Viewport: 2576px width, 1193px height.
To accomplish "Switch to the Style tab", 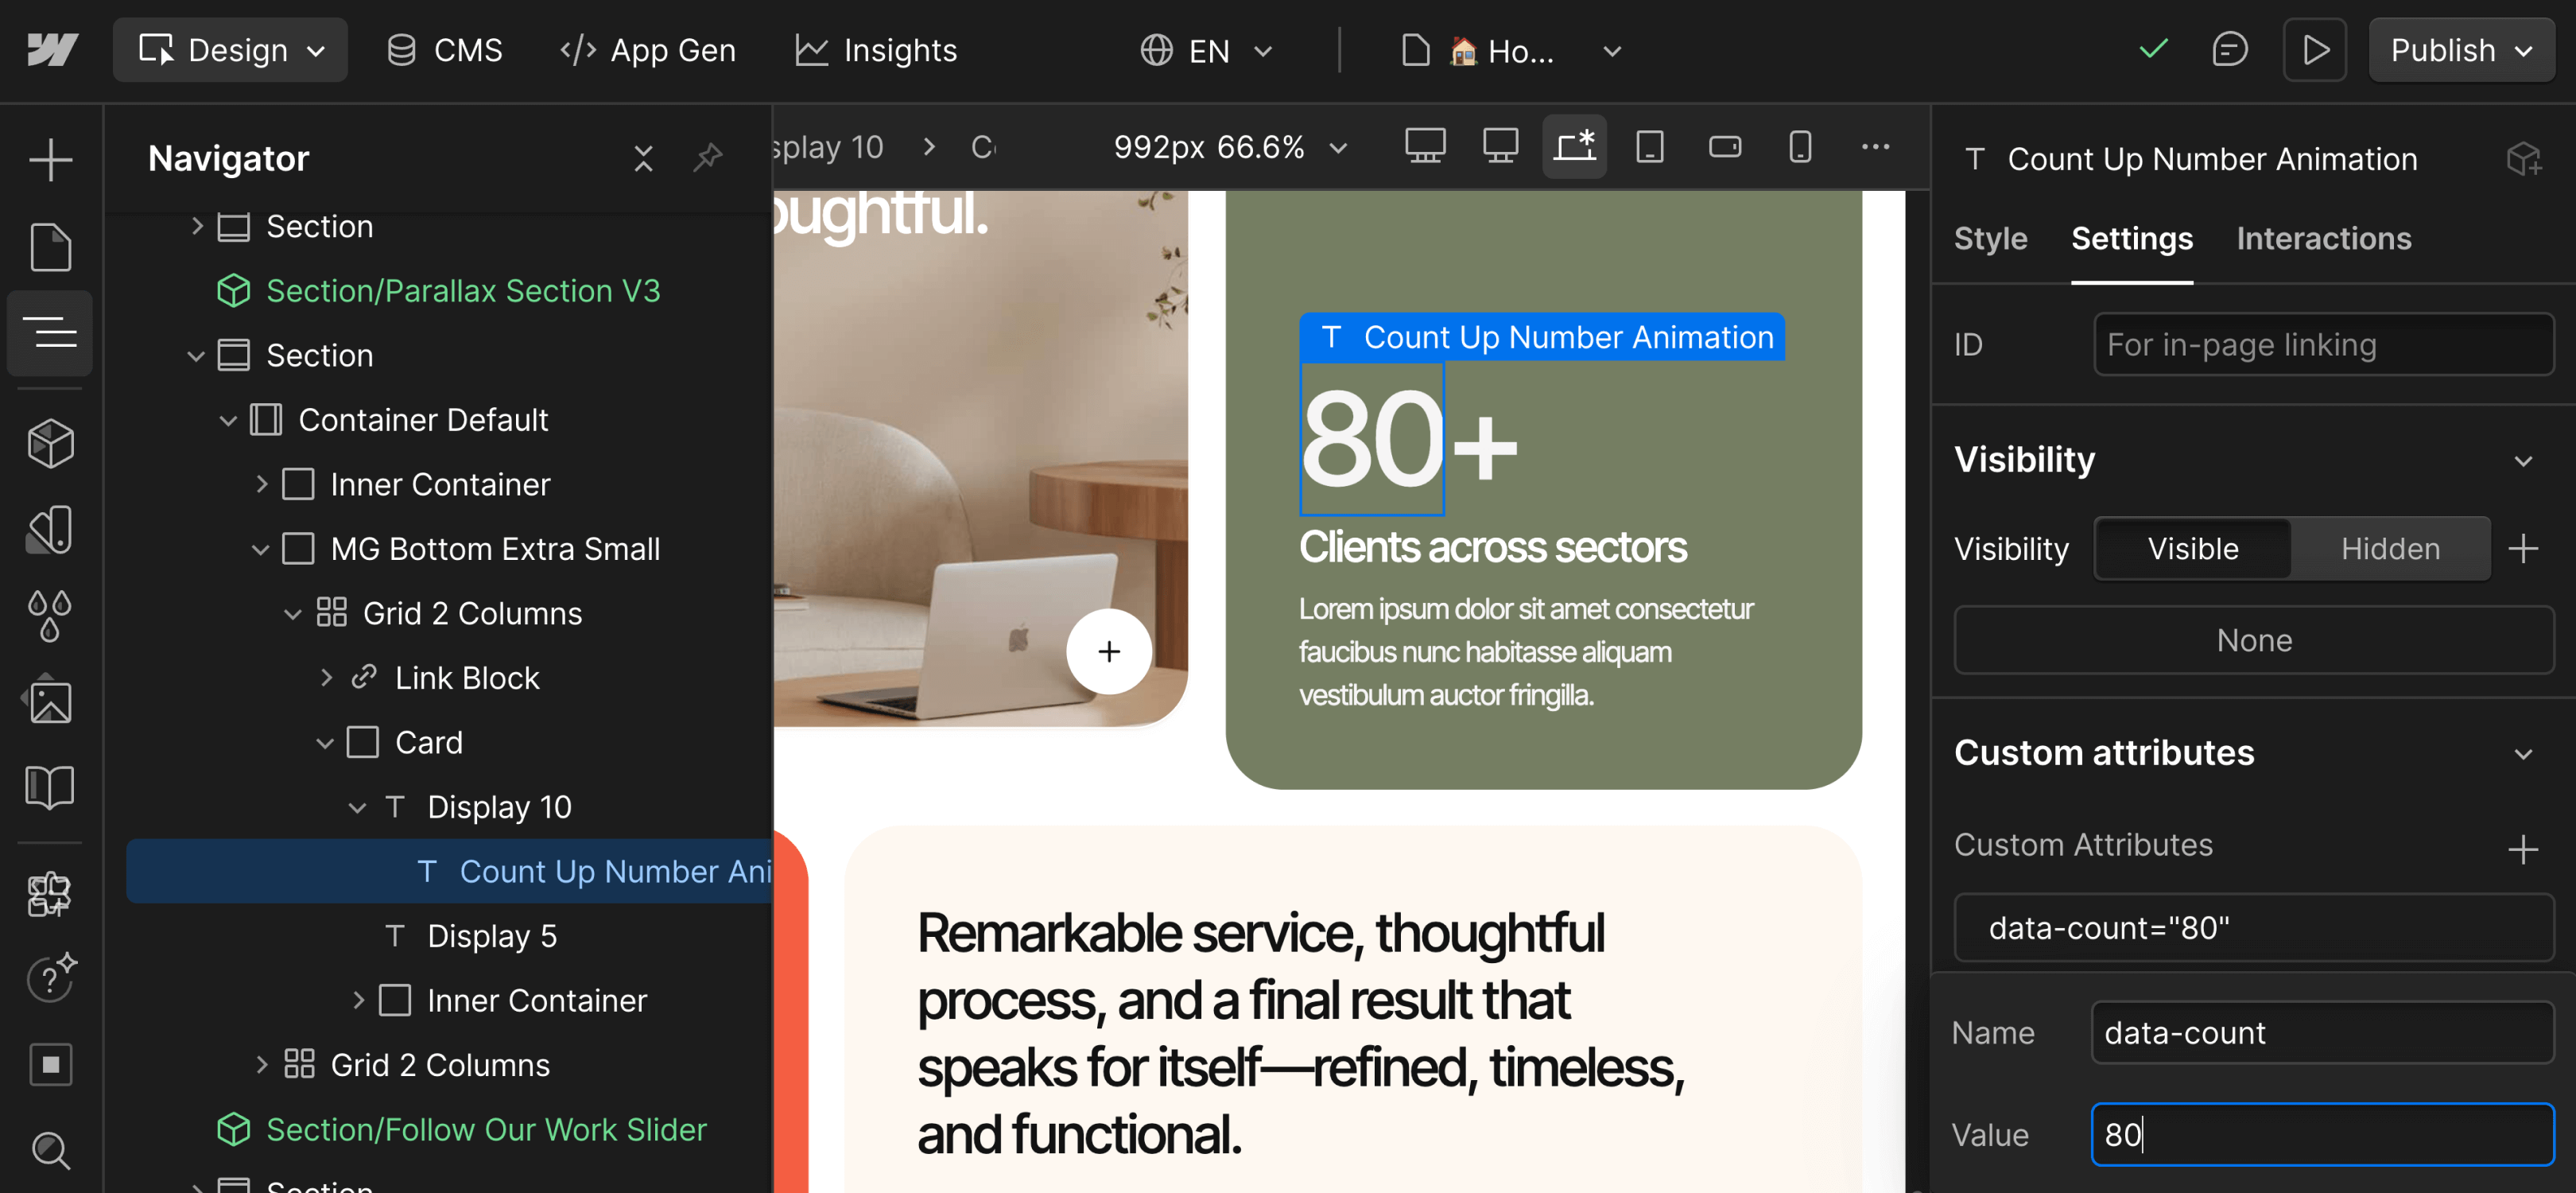I will pos(1989,239).
